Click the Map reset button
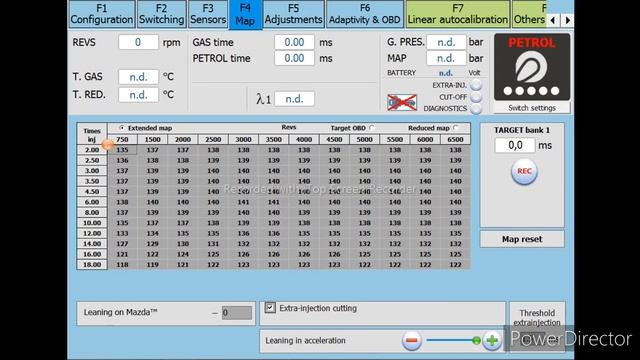This screenshot has height=360, width=640. point(522,239)
